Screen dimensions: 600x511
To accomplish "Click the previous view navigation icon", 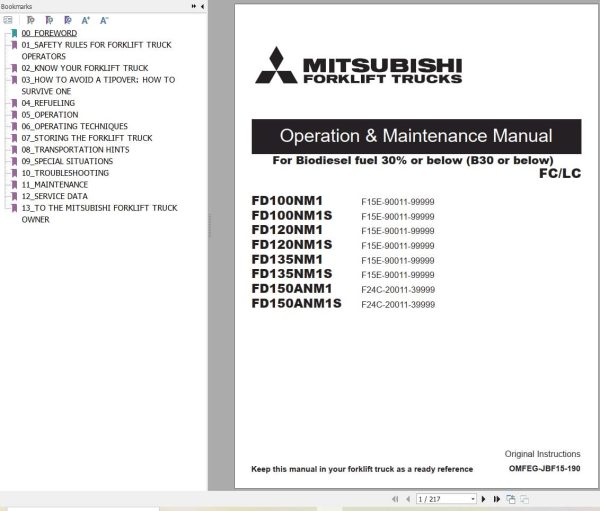I will point(511,499).
